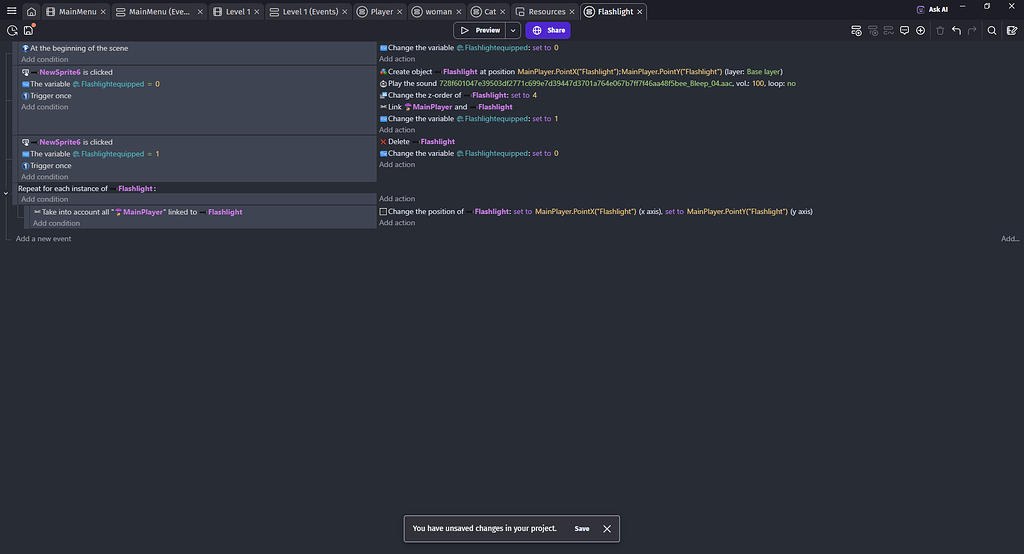Click the Flashlight object name in Repeat event
Image resolution: width=1024 pixels, height=554 pixels.
135,189
